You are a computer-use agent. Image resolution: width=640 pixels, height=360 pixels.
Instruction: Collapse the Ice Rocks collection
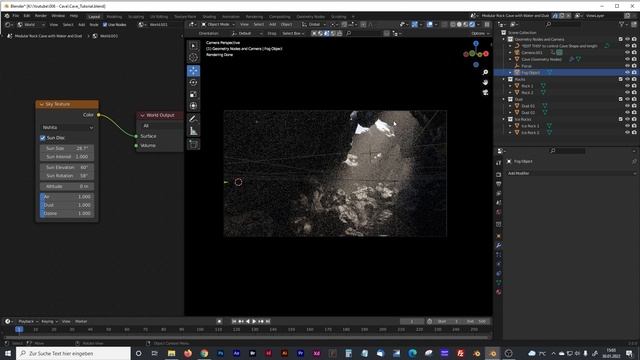click(x=504, y=119)
